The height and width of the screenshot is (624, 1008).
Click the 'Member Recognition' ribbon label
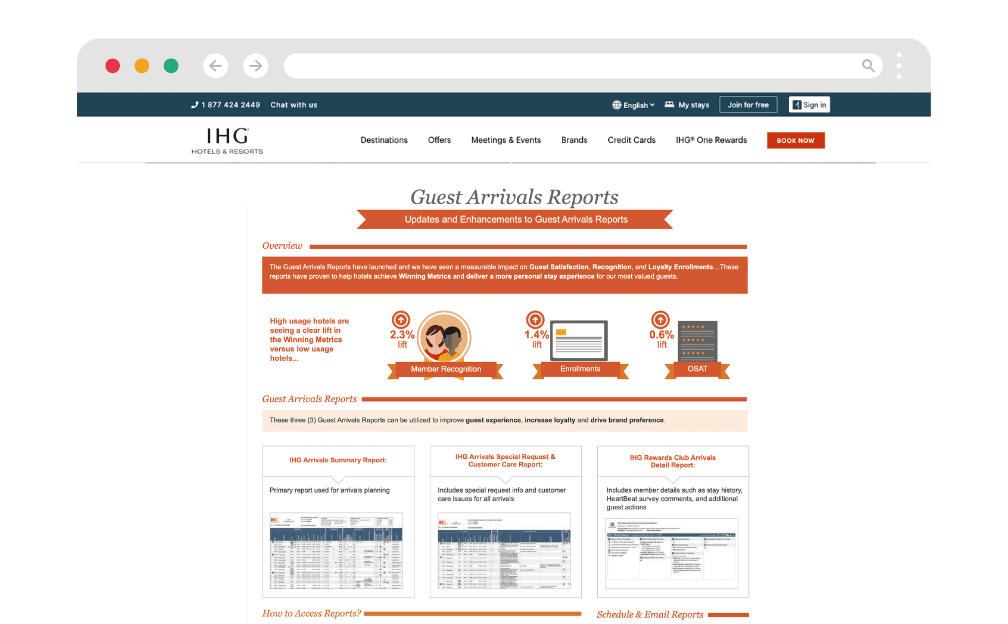point(446,369)
